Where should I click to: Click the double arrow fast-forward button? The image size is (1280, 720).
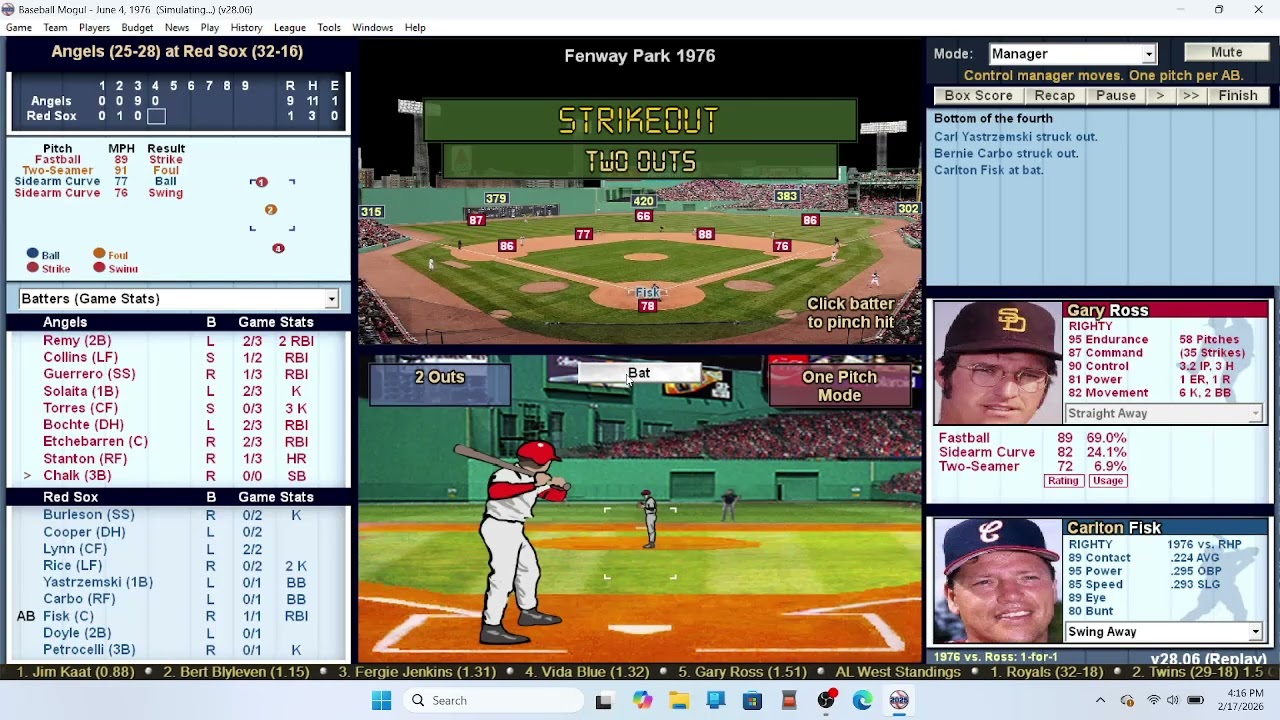[1190, 96]
